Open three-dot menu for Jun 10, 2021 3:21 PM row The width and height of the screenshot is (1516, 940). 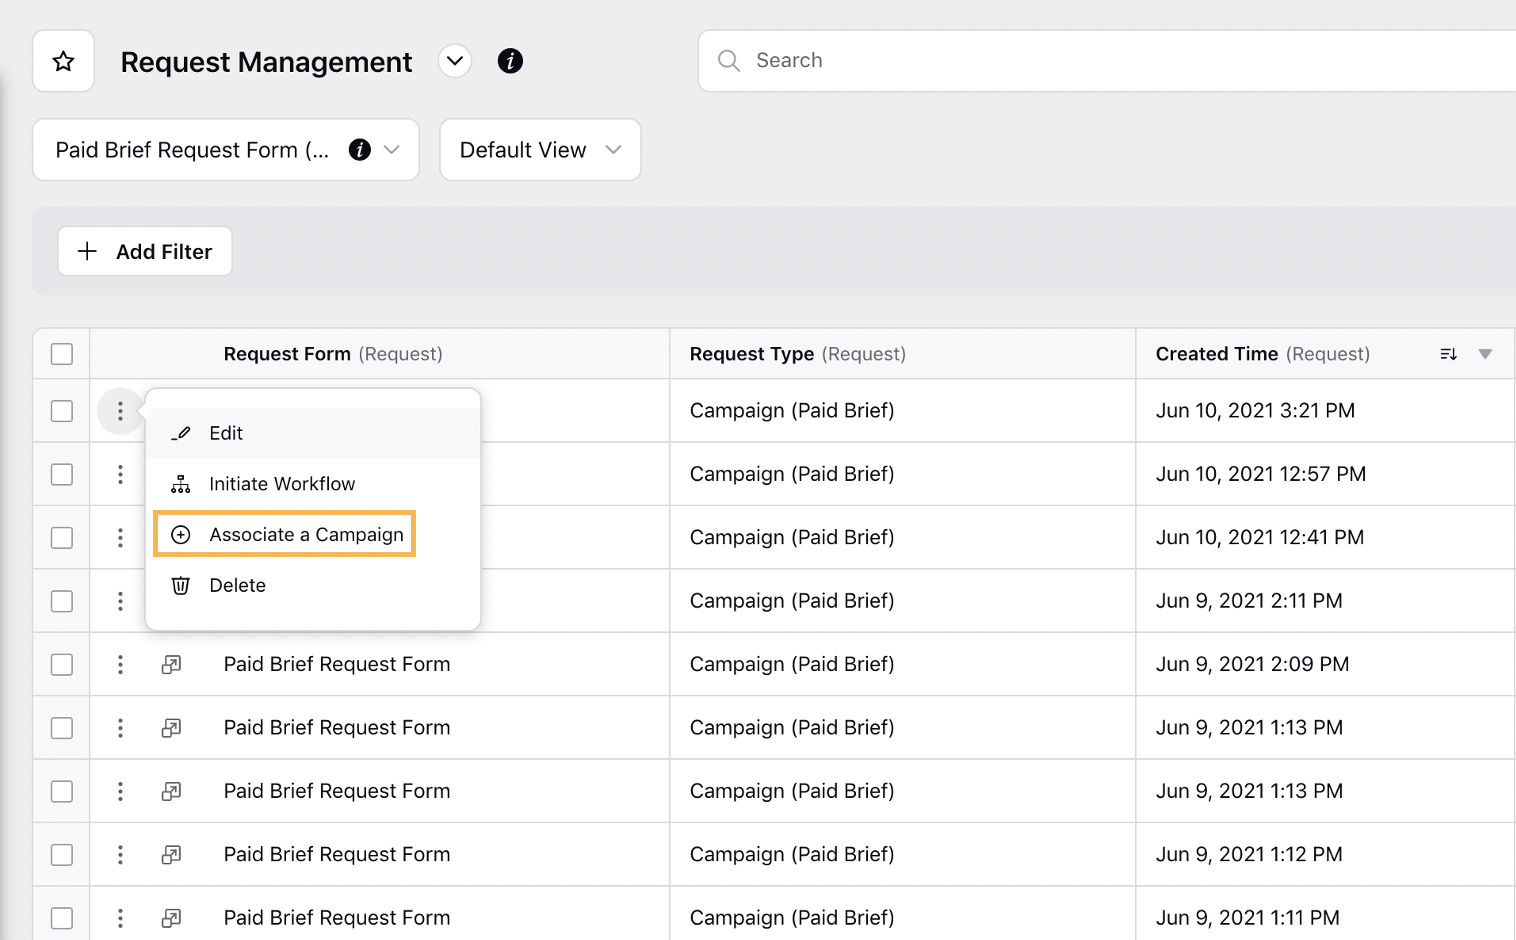click(x=120, y=411)
